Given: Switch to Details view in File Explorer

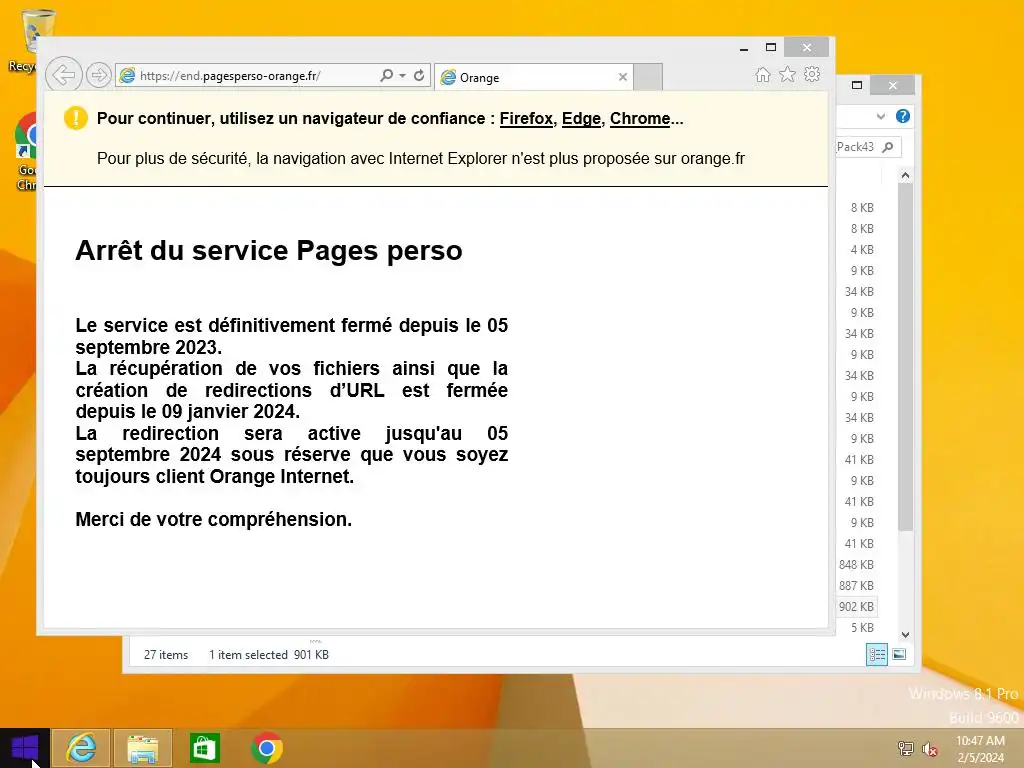Looking at the screenshot, I should click(876, 654).
